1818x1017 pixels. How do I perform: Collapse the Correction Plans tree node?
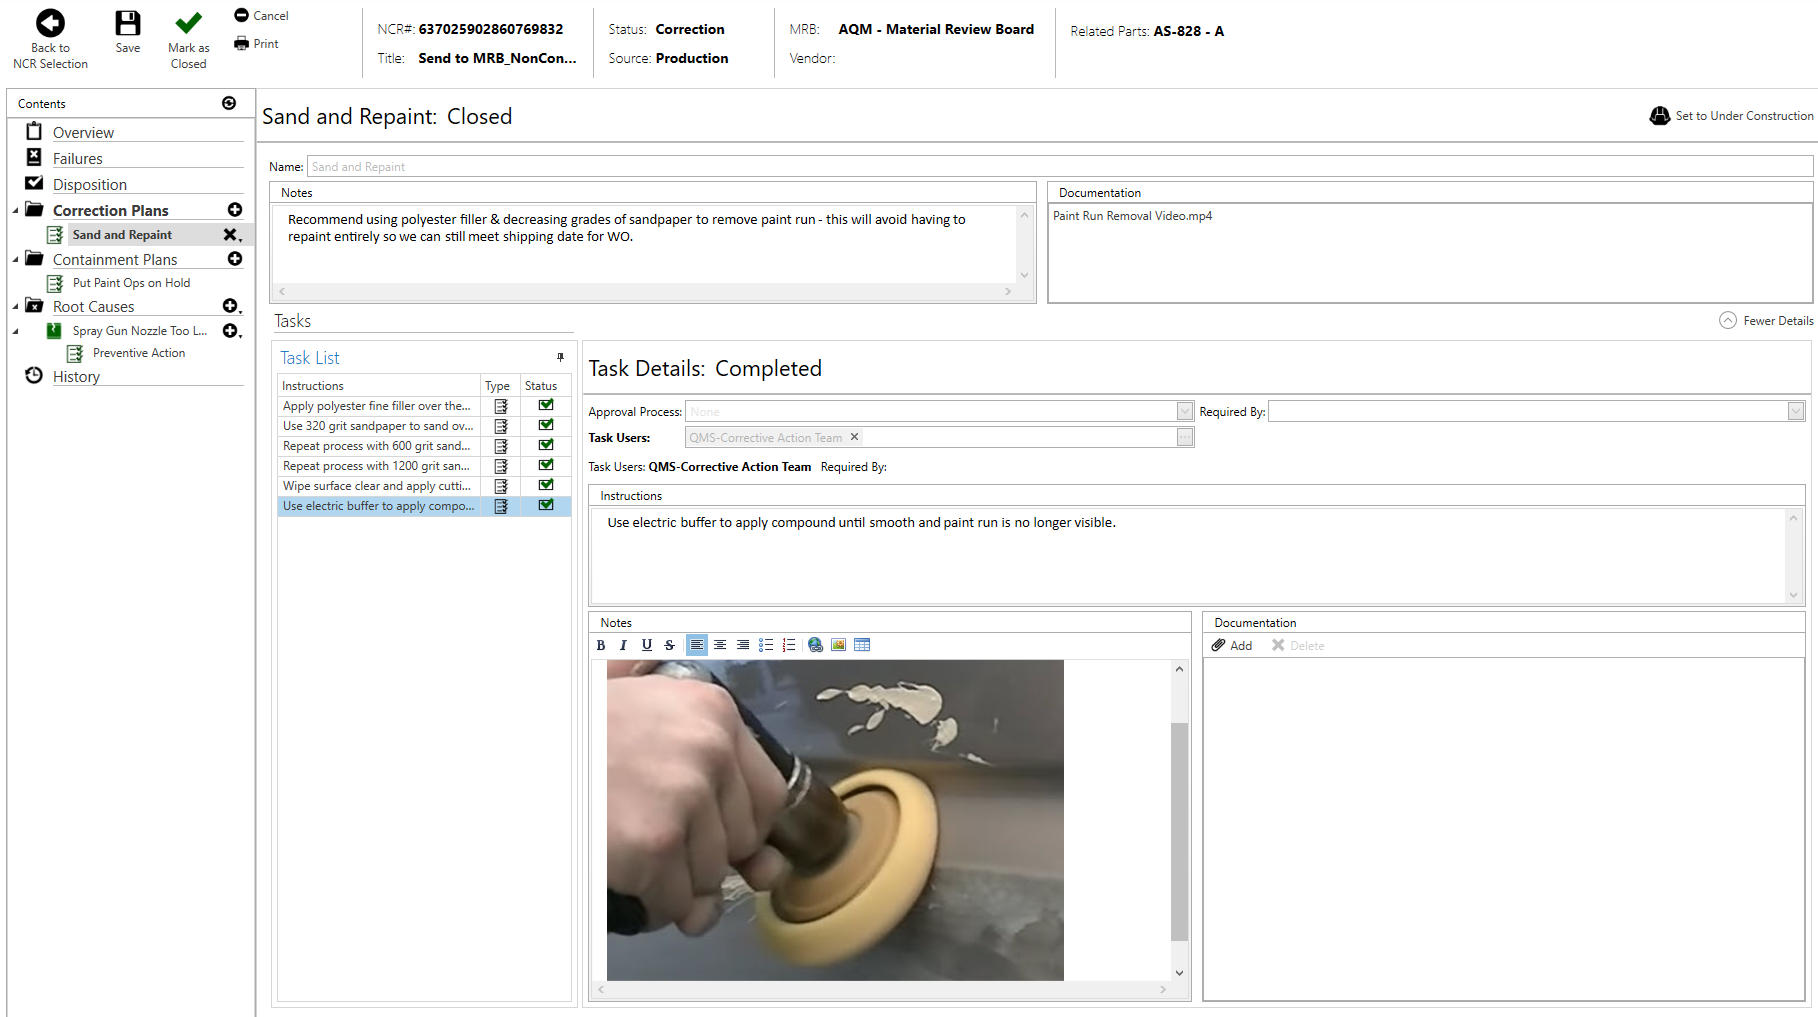coord(15,211)
